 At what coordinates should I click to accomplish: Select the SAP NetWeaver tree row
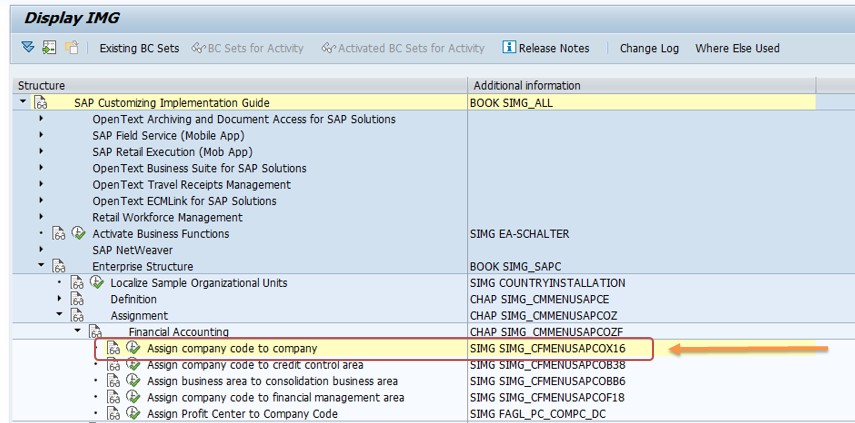pyautogui.click(x=133, y=250)
